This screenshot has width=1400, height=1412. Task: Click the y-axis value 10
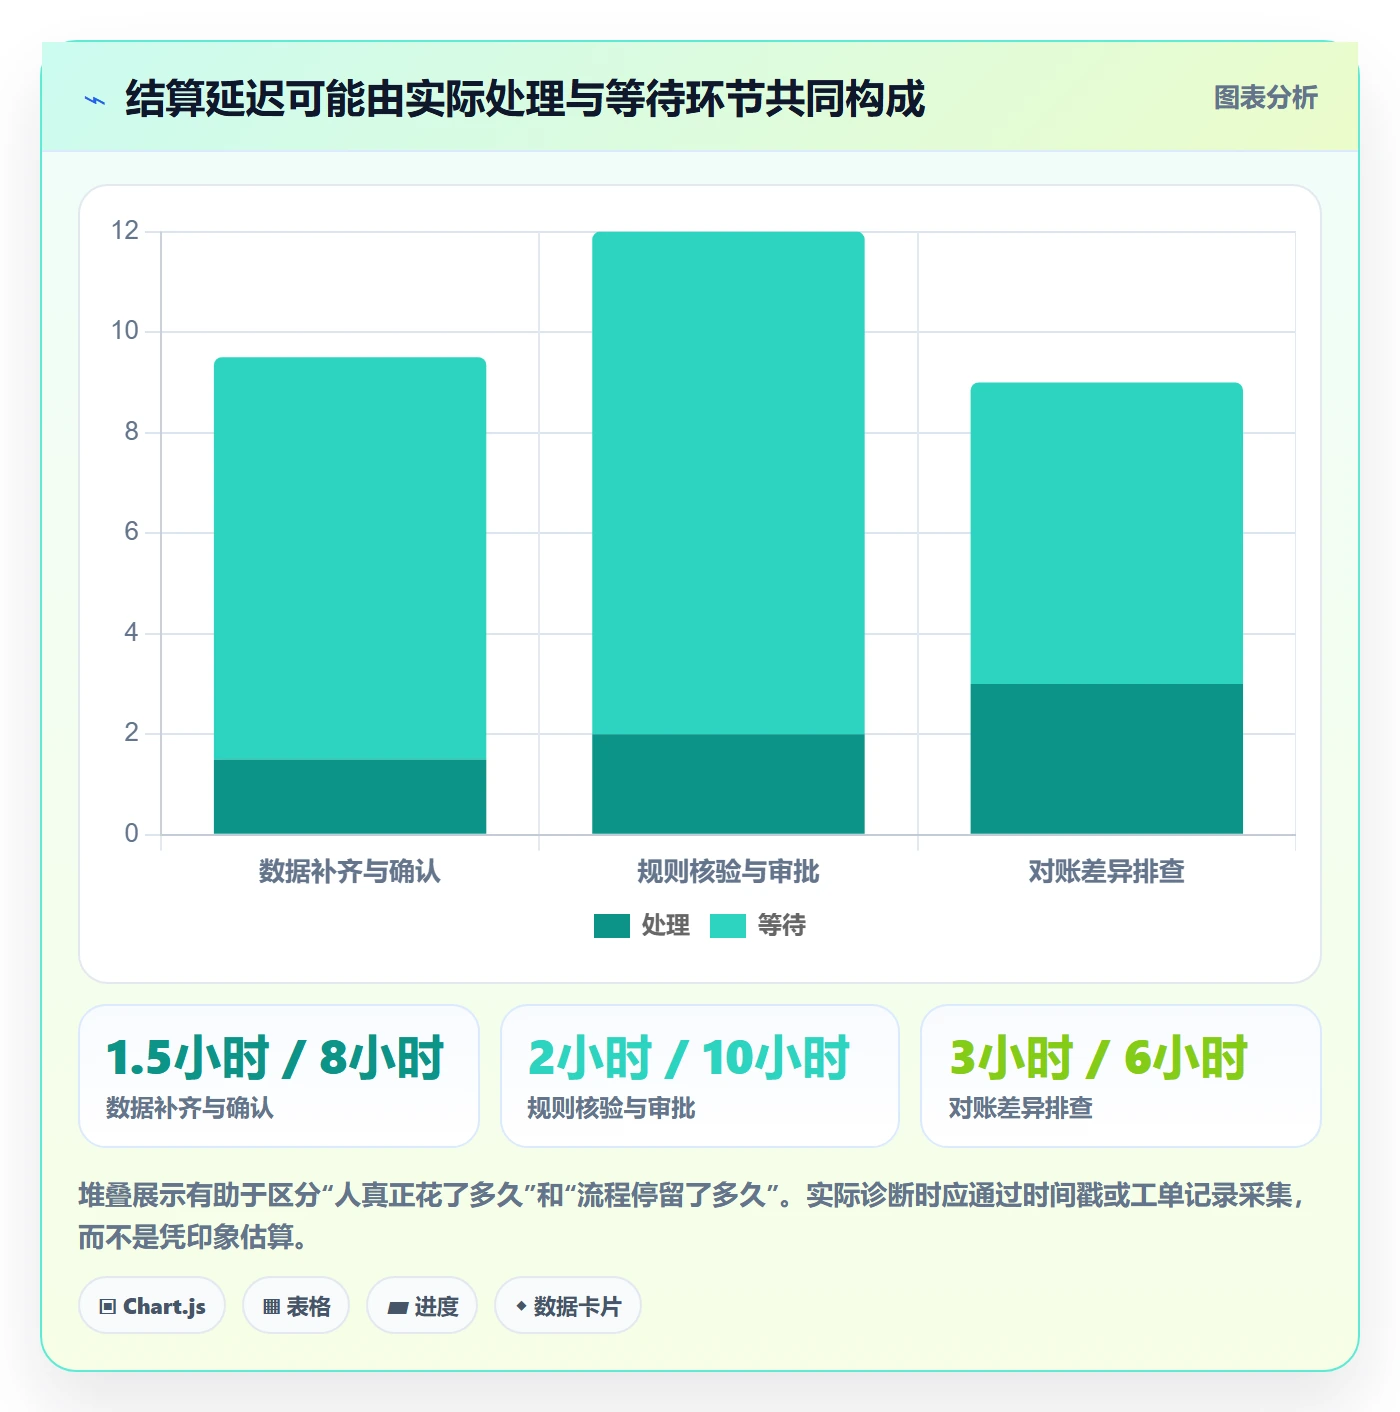click(x=125, y=331)
